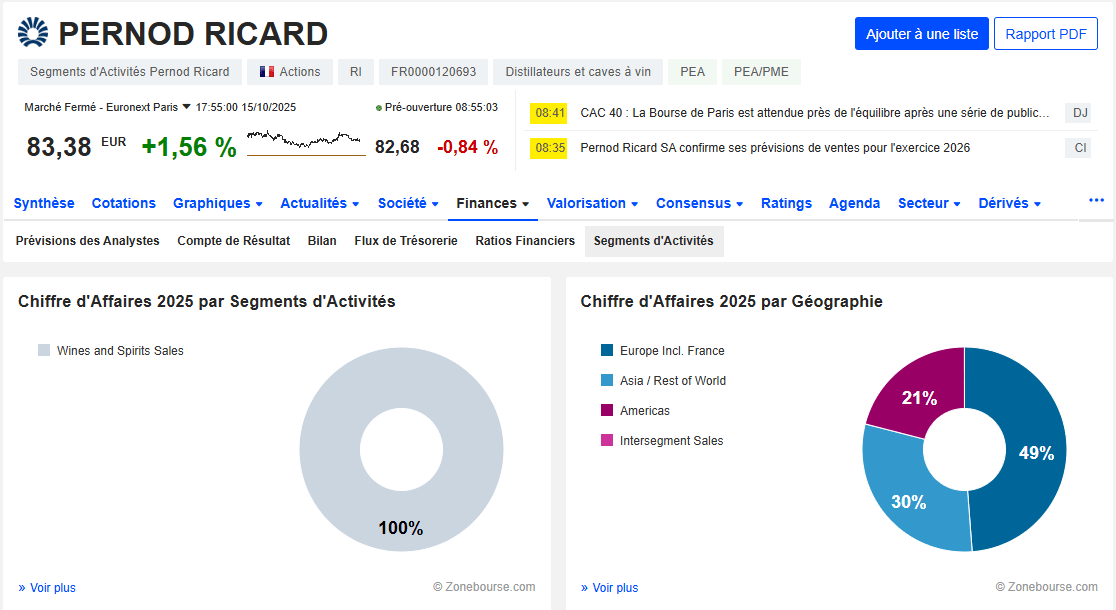The width and height of the screenshot is (1116, 610).
Task: Open Ratios Financiers sub-tab
Action: 525,241
